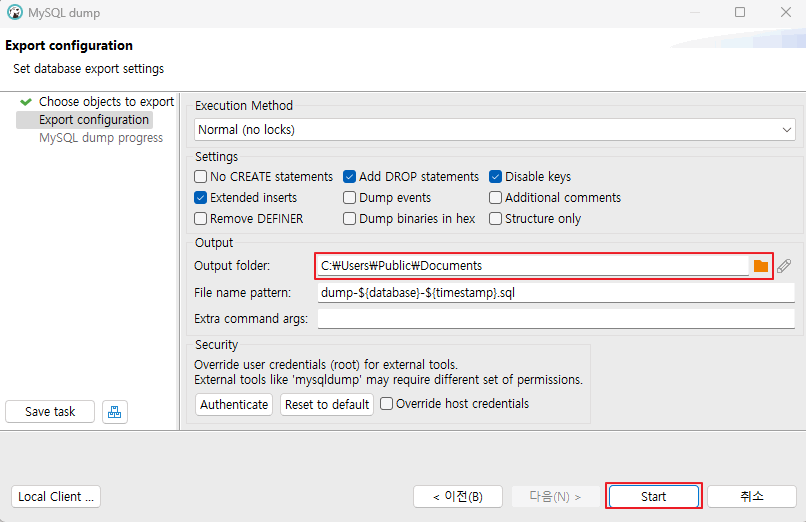
Task: Toggle Disable keys checkbox
Action: pyautogui.click(x=496, y=177)
